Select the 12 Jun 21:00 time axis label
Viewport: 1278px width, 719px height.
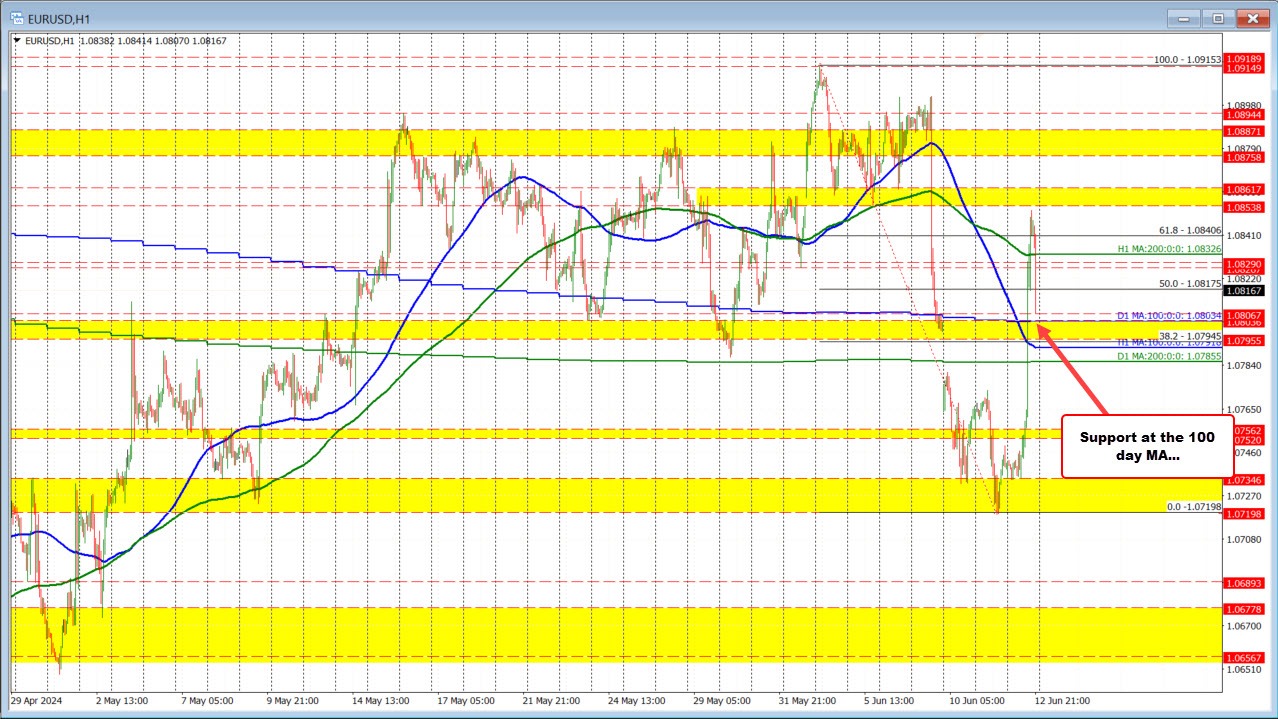[x=1063, y=701]
